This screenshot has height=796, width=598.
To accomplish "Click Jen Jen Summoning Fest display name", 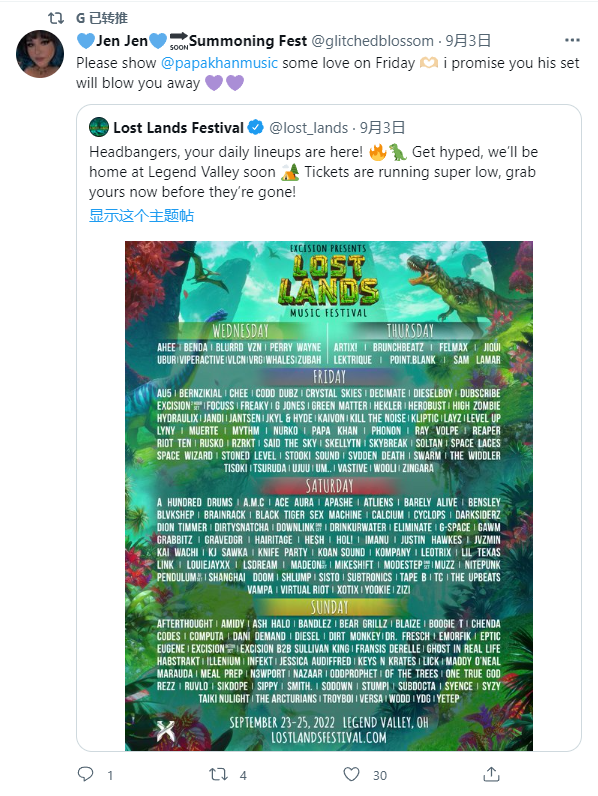I will [x=192, y=41].
